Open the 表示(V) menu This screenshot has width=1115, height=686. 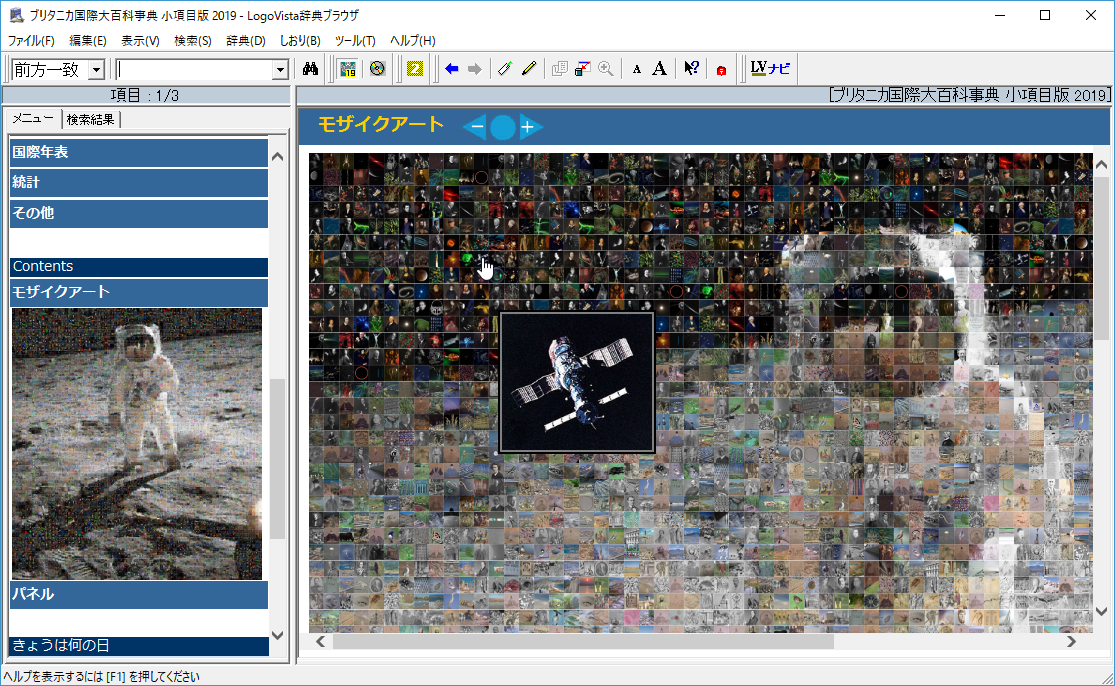click(x=140, y=41)
